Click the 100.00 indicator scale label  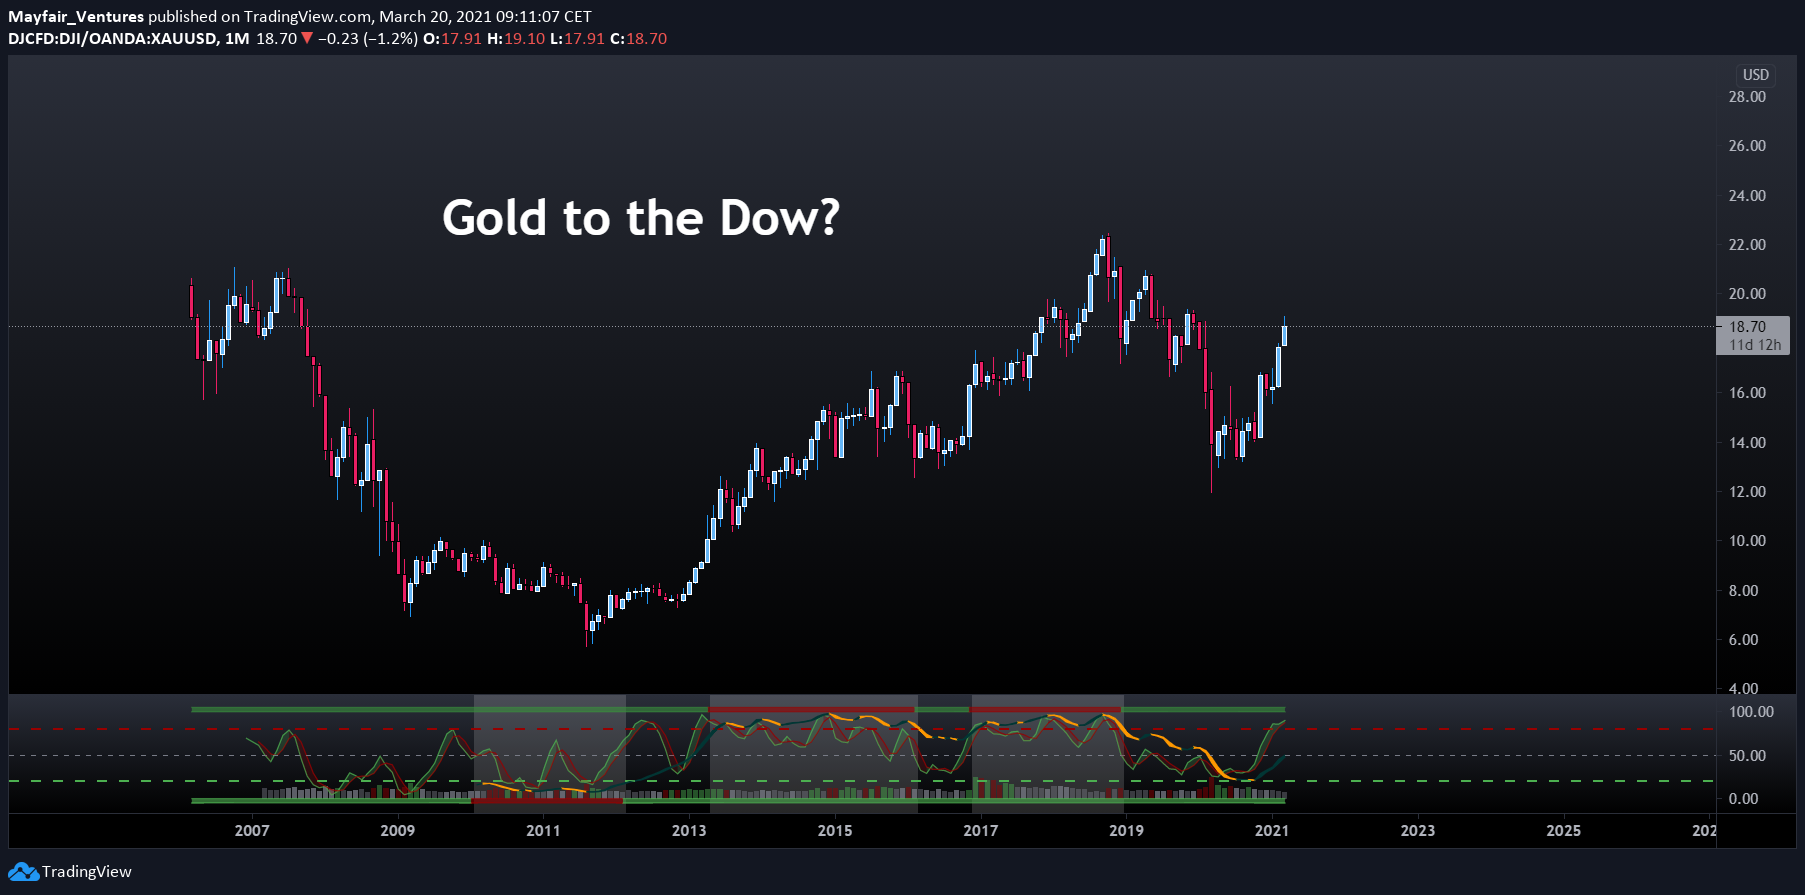(1751, 712)
